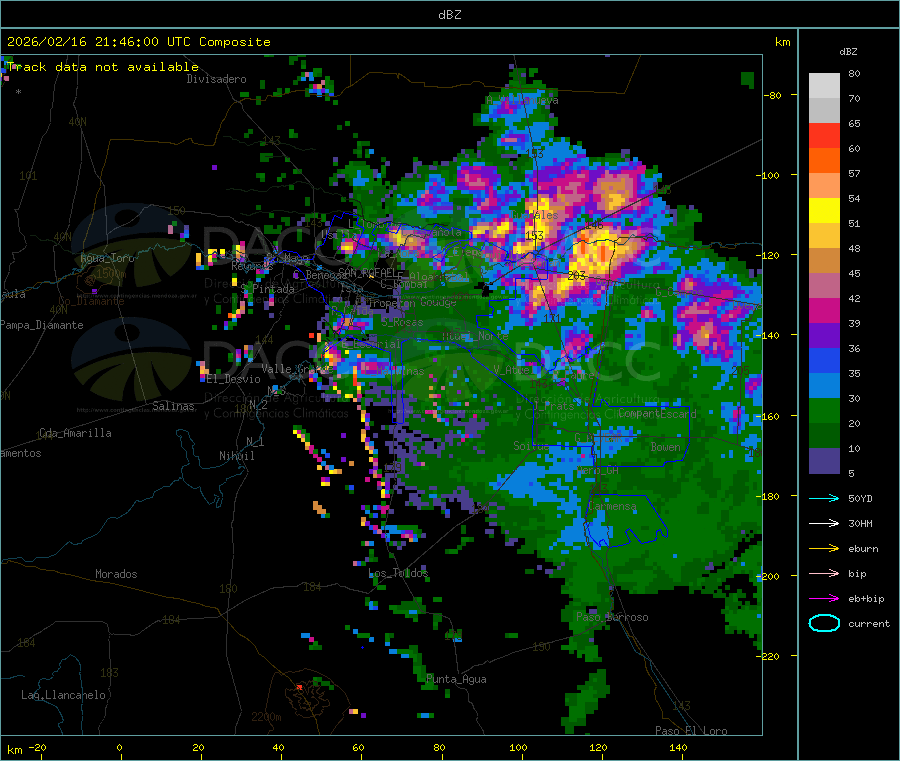Click the Laq.Llancanelo map label
The image size is (900, 761).
[x=63, y=695]
